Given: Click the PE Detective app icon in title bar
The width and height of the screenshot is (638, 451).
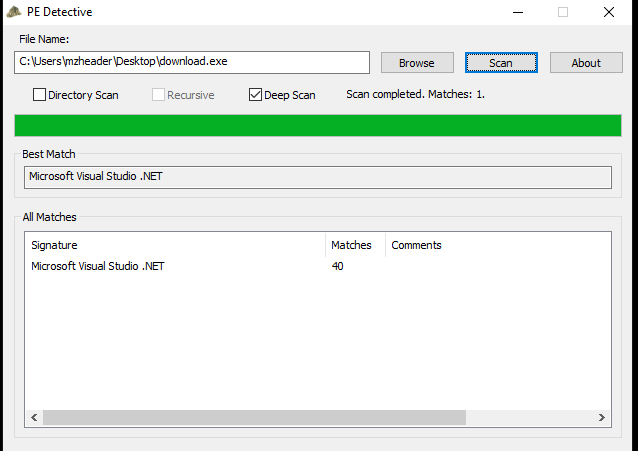Looking at the screenshot, I should pyautogui.click(x=14, y=12).
